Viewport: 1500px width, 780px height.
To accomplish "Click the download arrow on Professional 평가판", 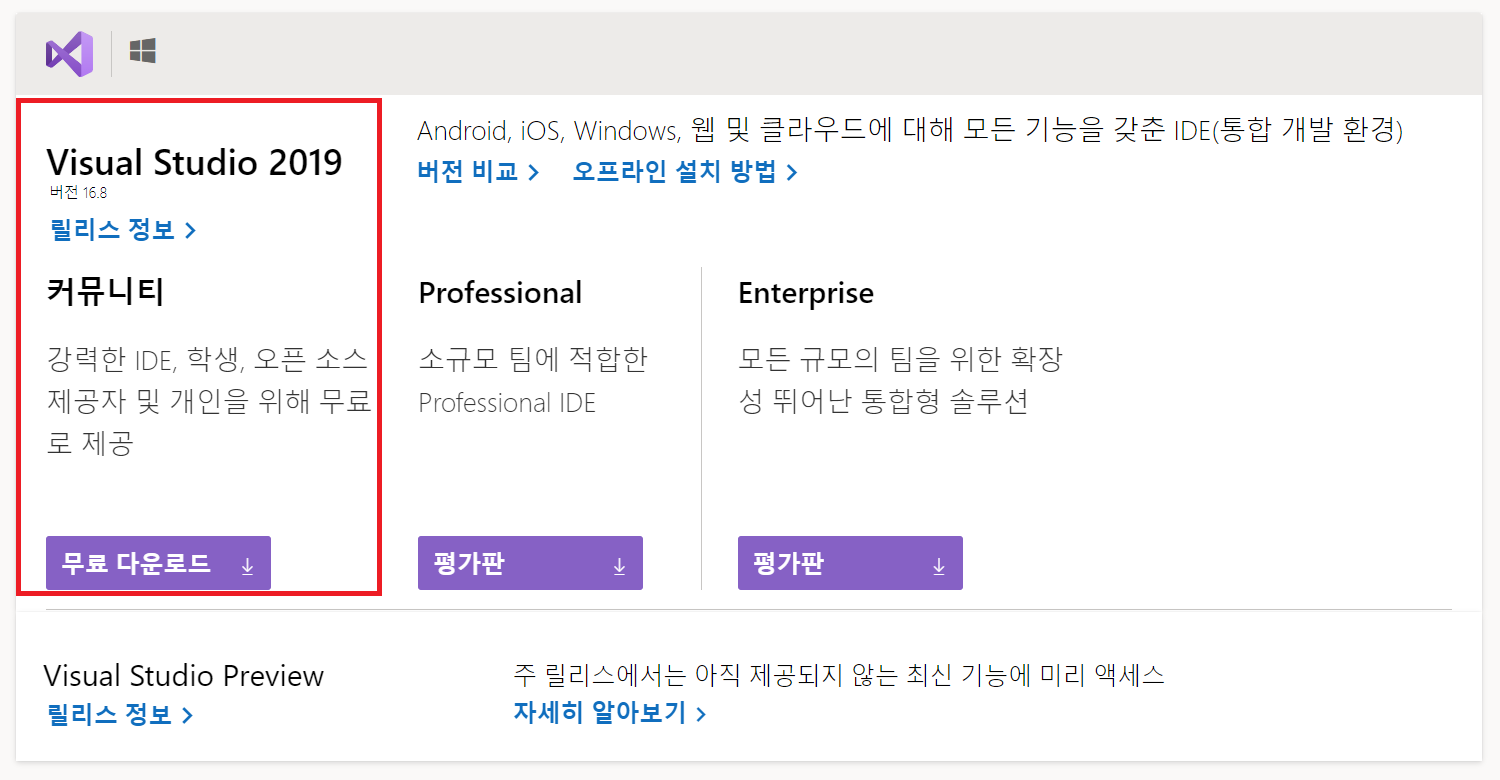I will (x=619, y=565).
